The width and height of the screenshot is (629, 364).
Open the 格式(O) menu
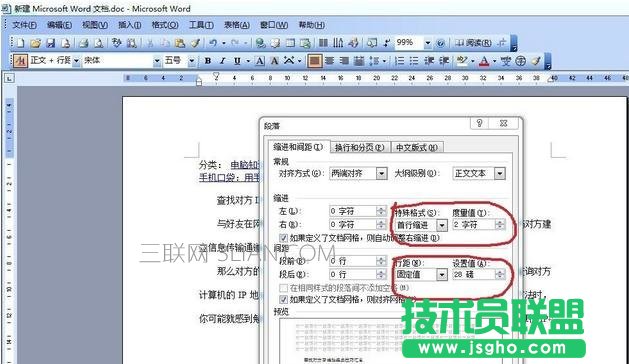[165, 25]
